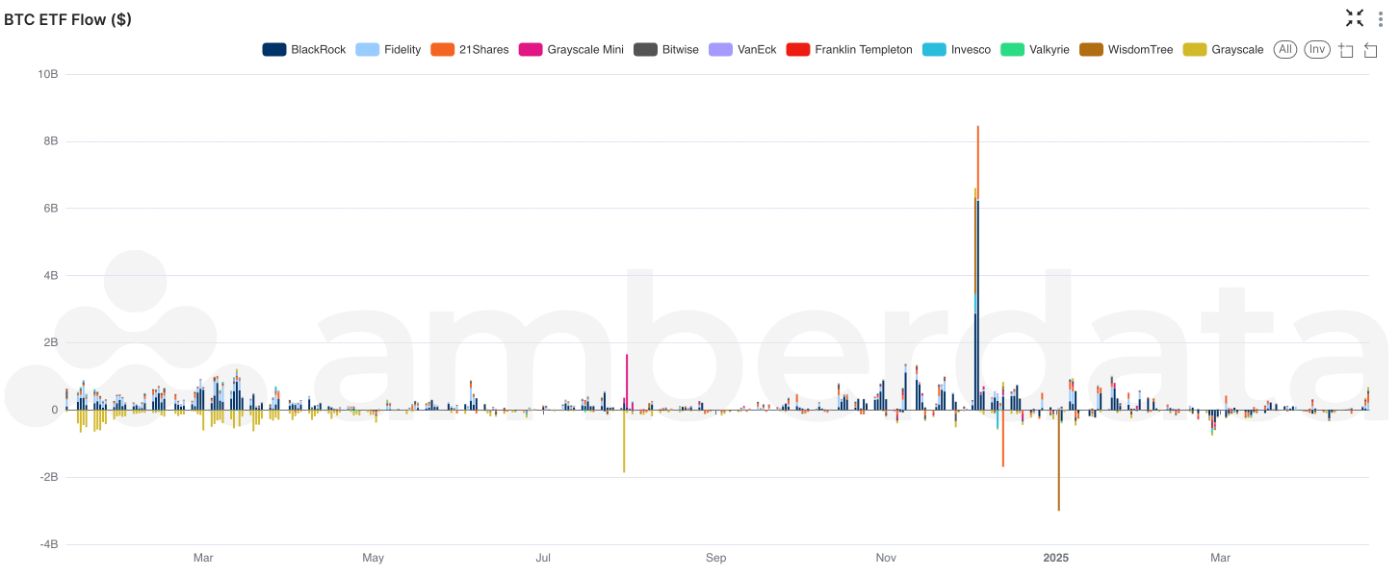Screen dimensions: 1400x576
Task: Select the Franklin Templeton legend swatch
Action: pyautogui.click(x=799, y=48)
